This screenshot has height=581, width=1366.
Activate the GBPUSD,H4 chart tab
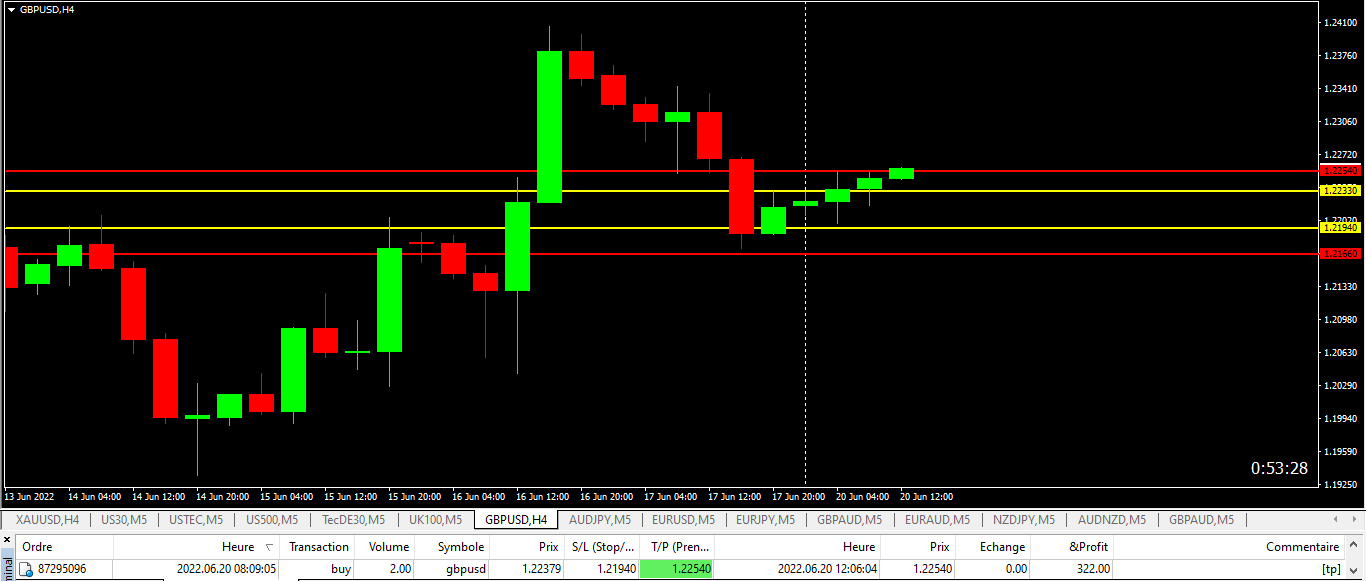515,520
